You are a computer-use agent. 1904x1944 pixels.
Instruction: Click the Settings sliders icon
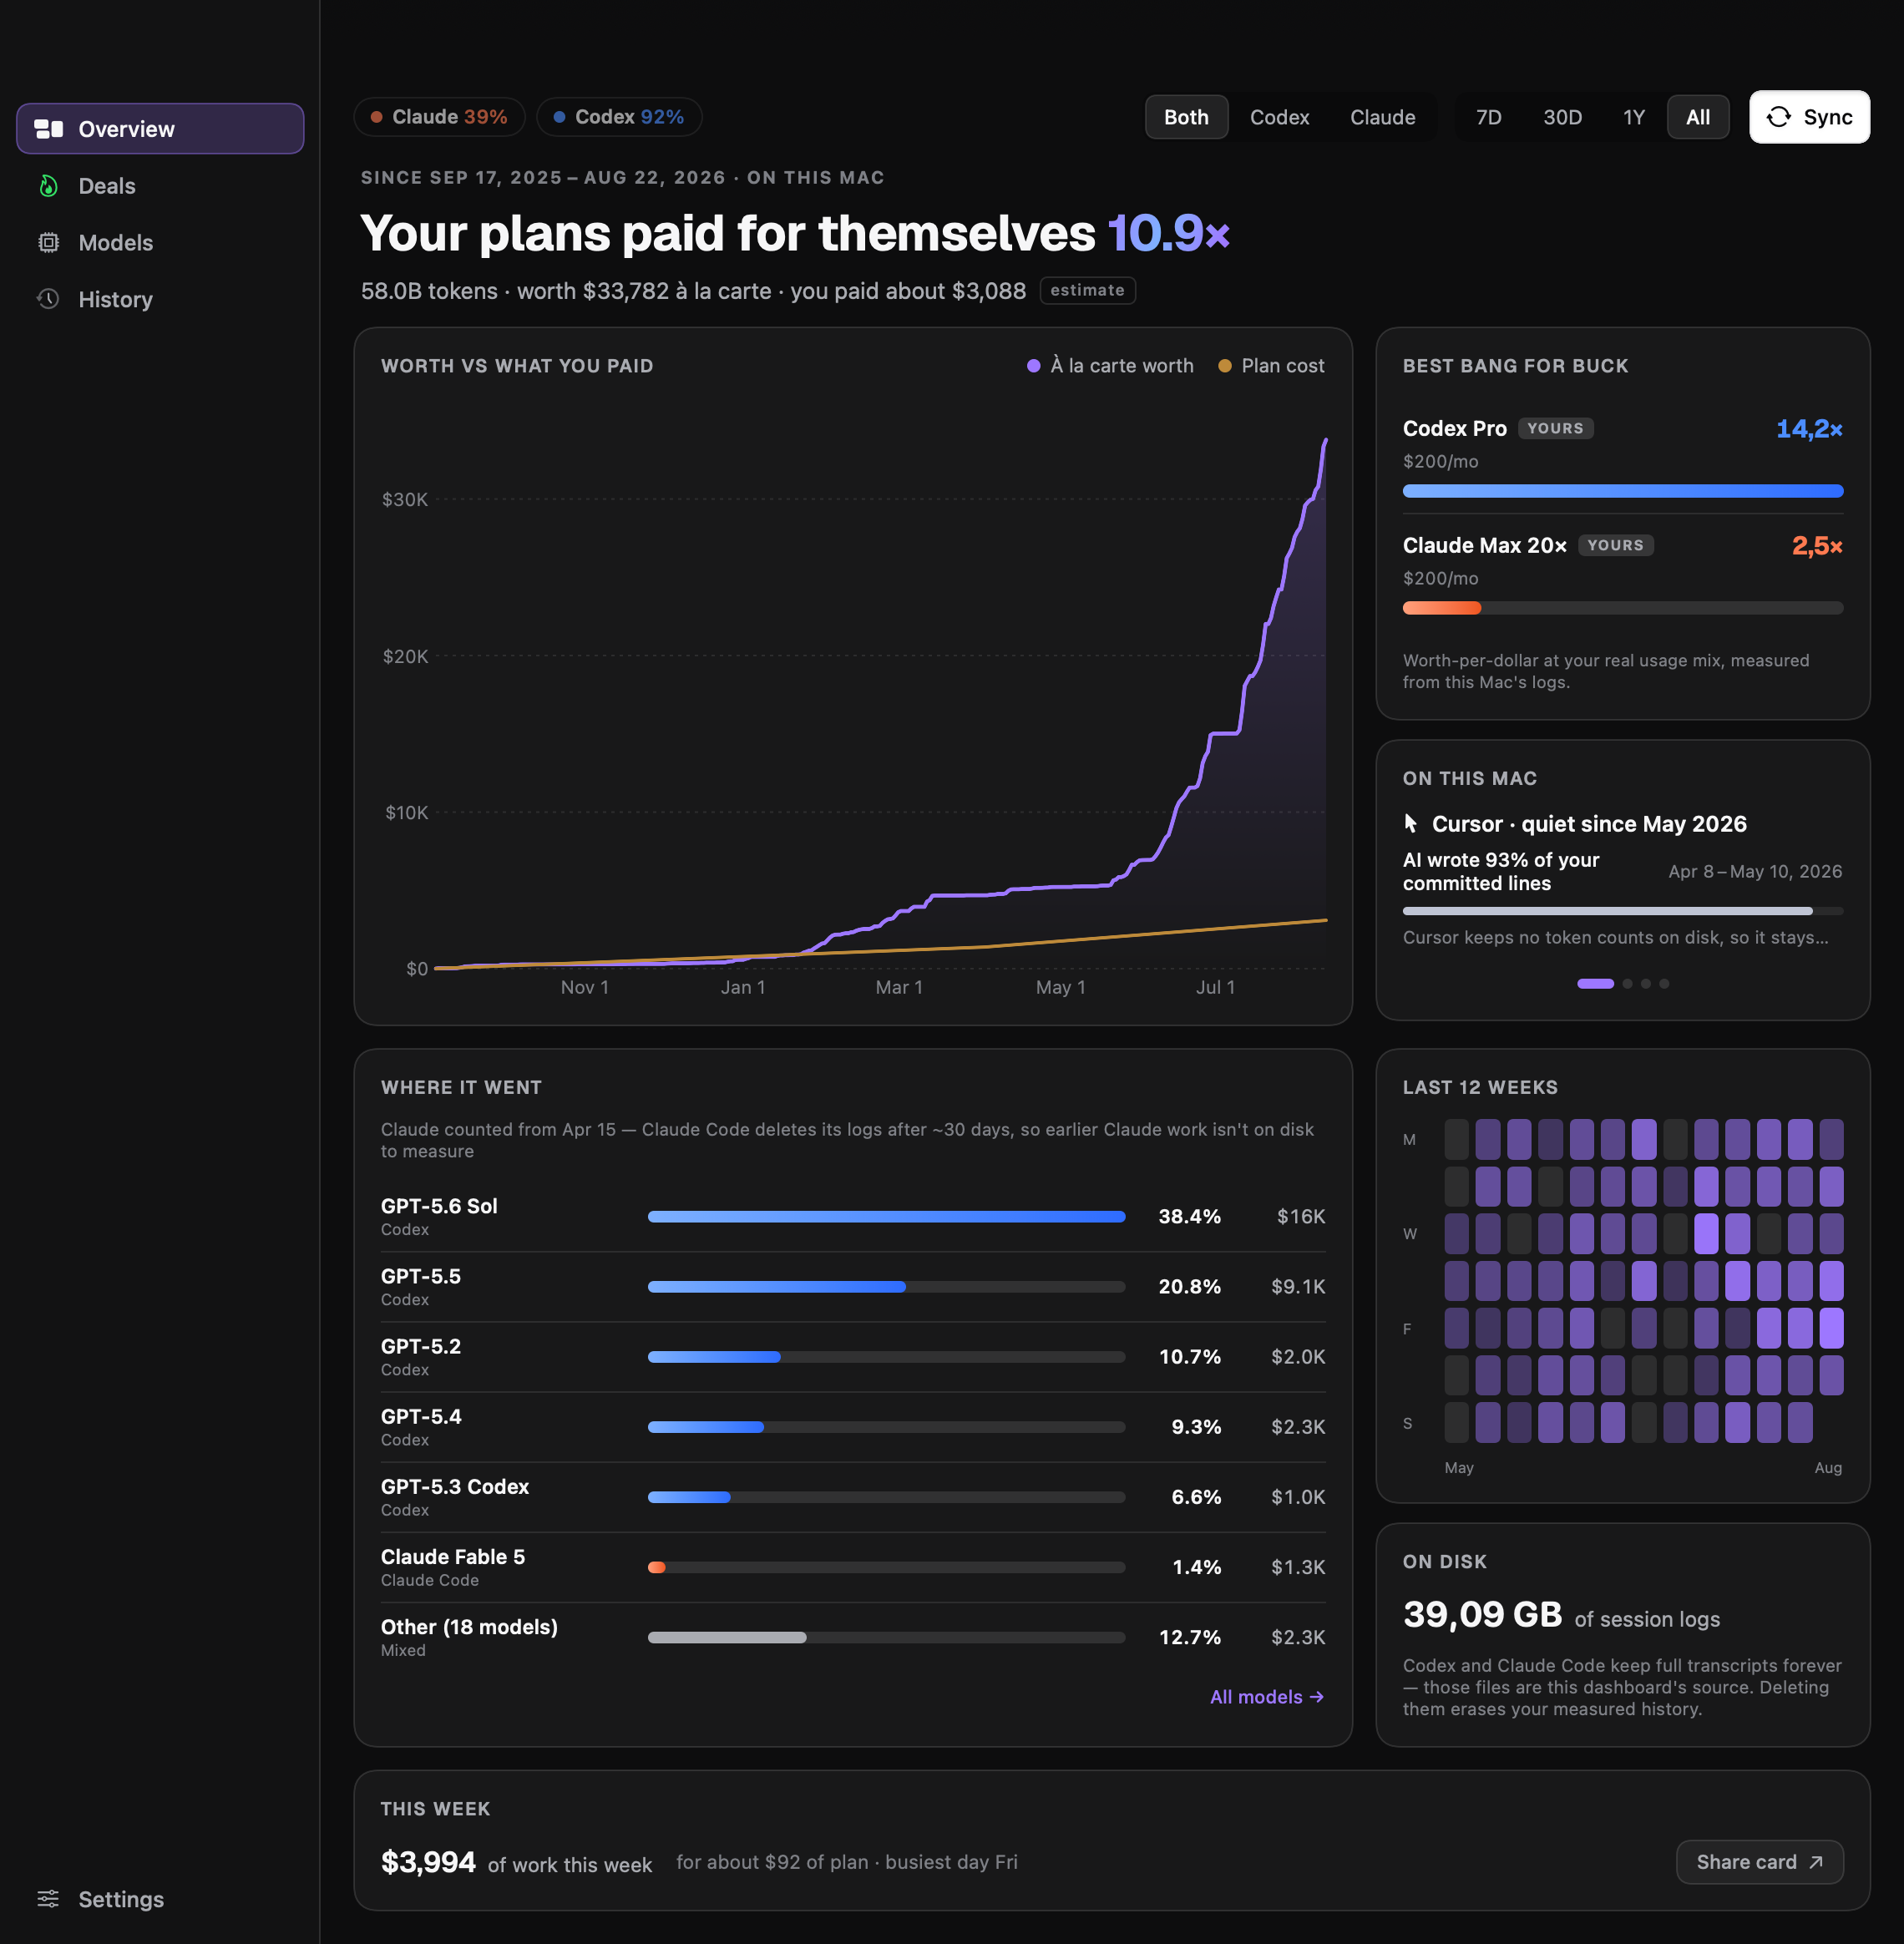tap(48, 1899)
